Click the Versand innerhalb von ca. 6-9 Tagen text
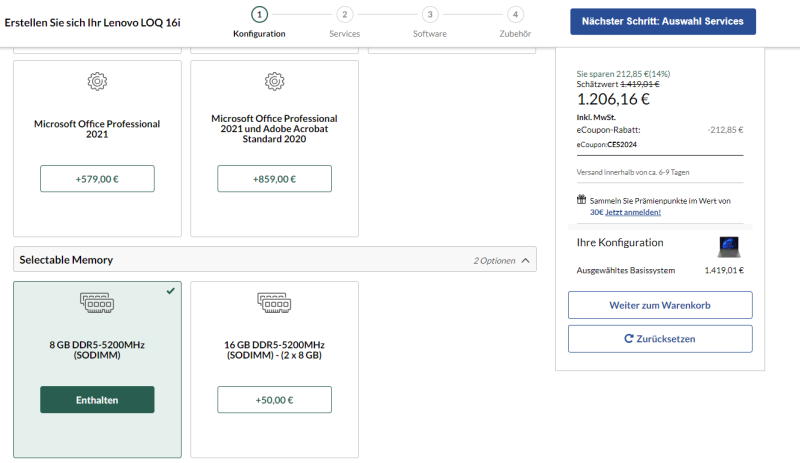 click(633, 172)
